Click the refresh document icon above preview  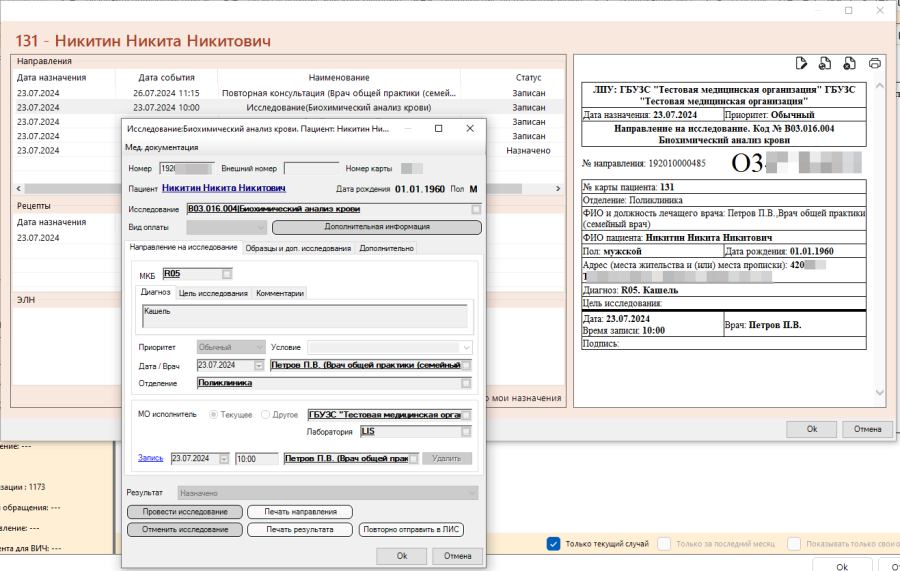pyautogui.click(x=825, y=63)
